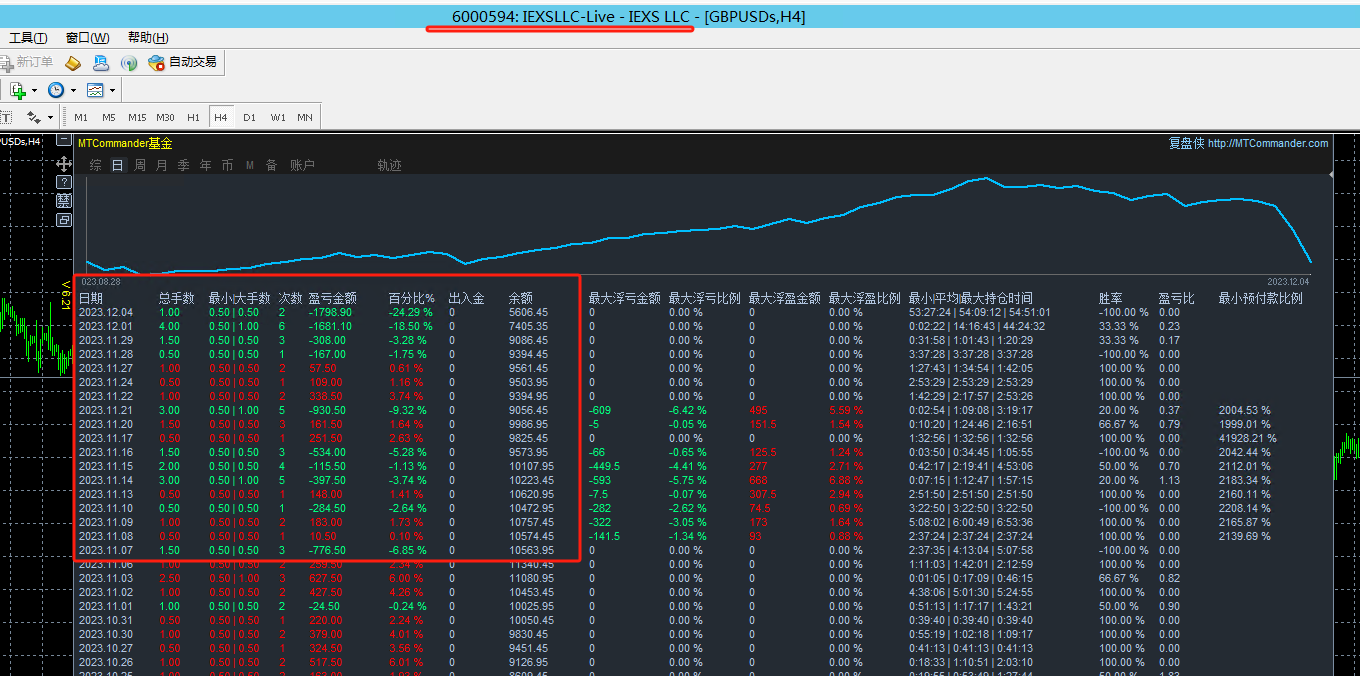Open the 账户 account tab
The image size is (1360, 676).
pyautogui.click(x=302, y=165)
